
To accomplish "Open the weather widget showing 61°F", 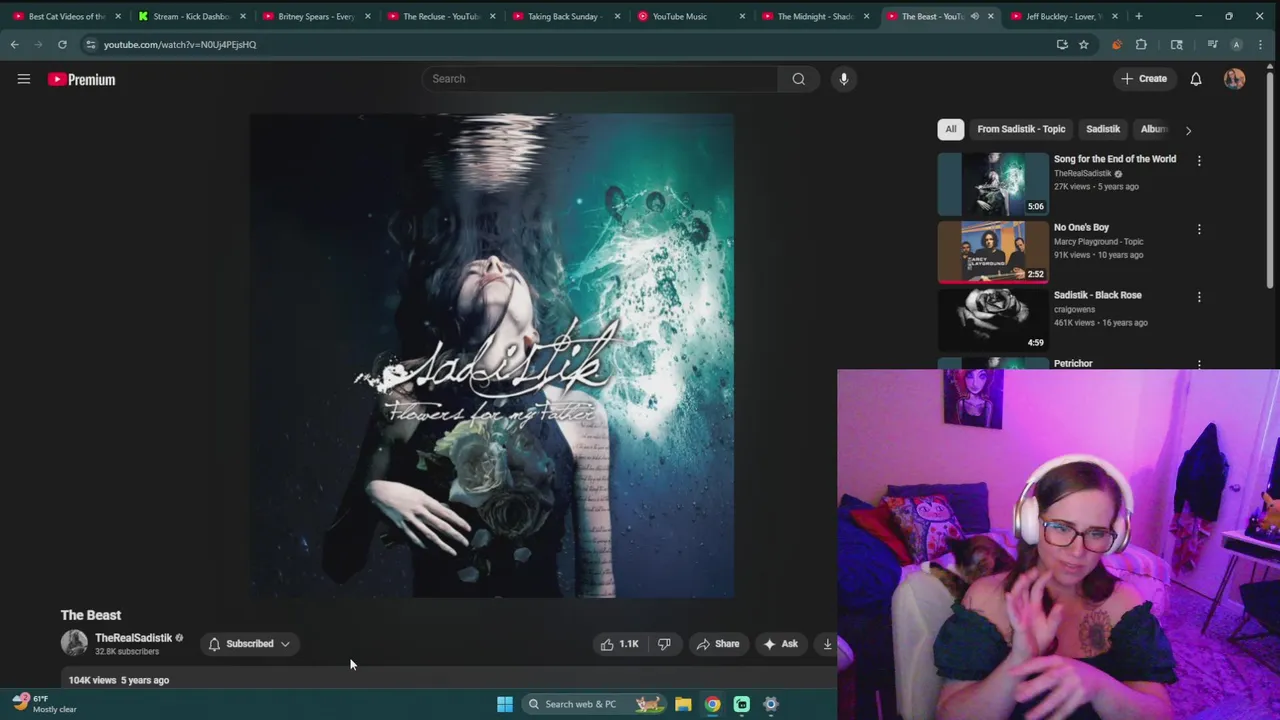I will click(x=45, y=704).
